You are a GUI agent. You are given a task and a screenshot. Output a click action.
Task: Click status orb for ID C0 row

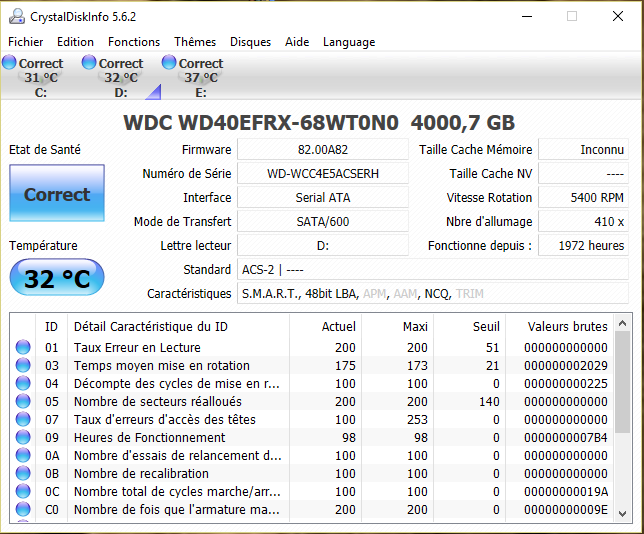23,509
